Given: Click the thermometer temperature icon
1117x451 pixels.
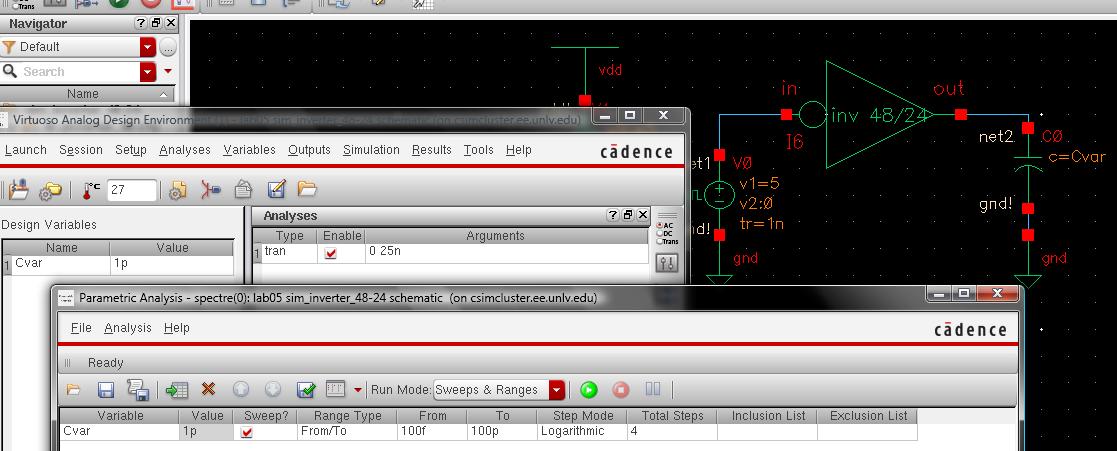Looking at the screenshot, I should (91, 190).
